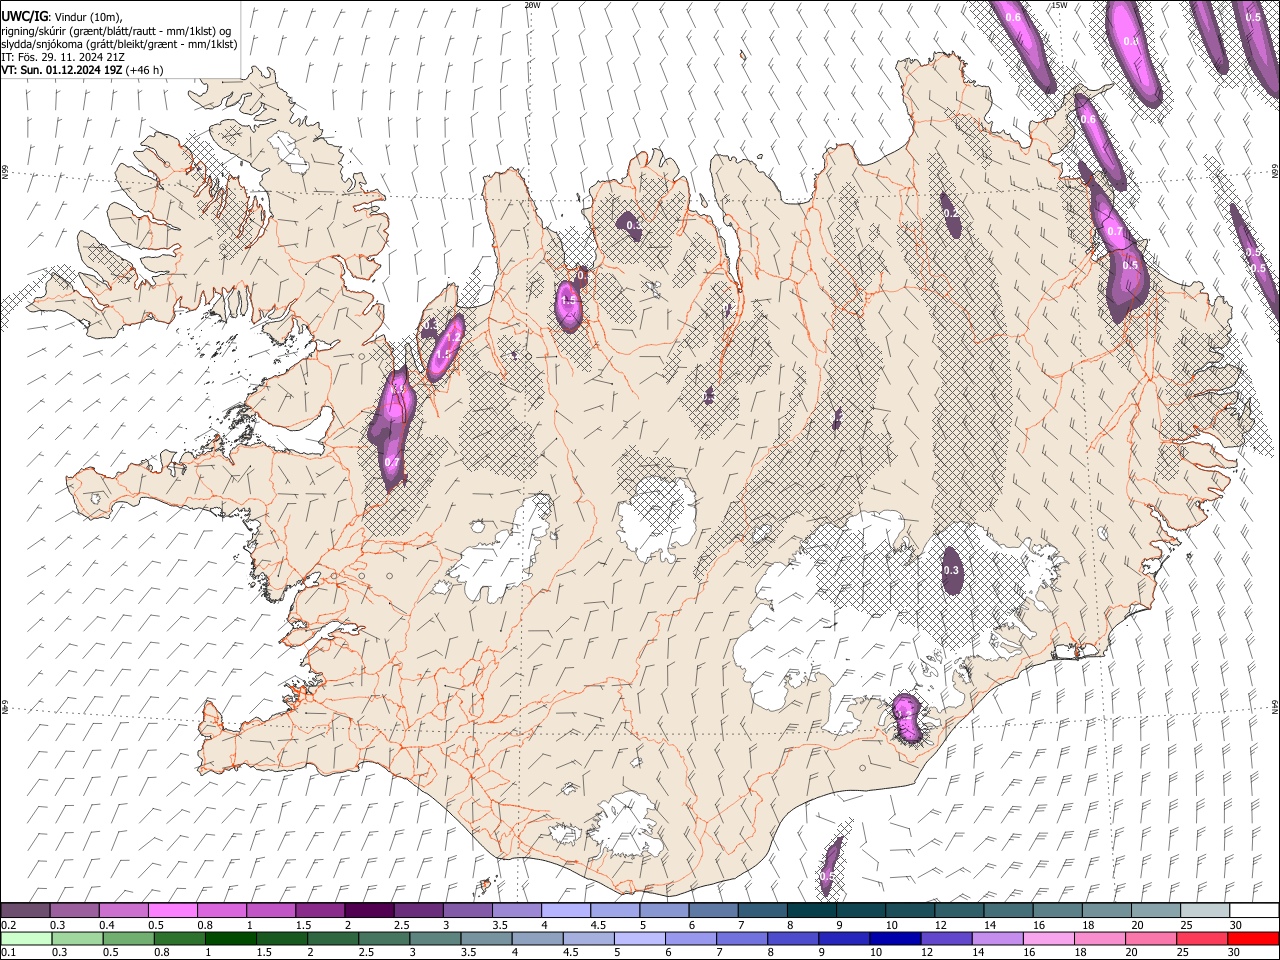
Task: Click the 0.7 value in the large western blob
Action: (x=392, y=463)
